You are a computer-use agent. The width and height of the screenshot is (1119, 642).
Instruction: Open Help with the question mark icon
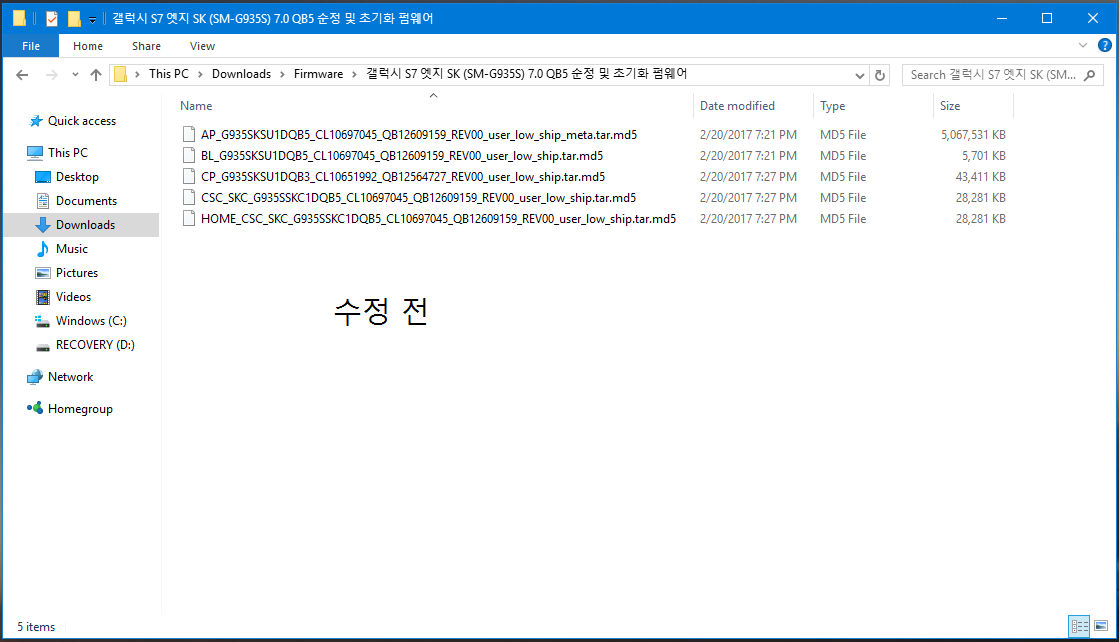point(1104,46)
